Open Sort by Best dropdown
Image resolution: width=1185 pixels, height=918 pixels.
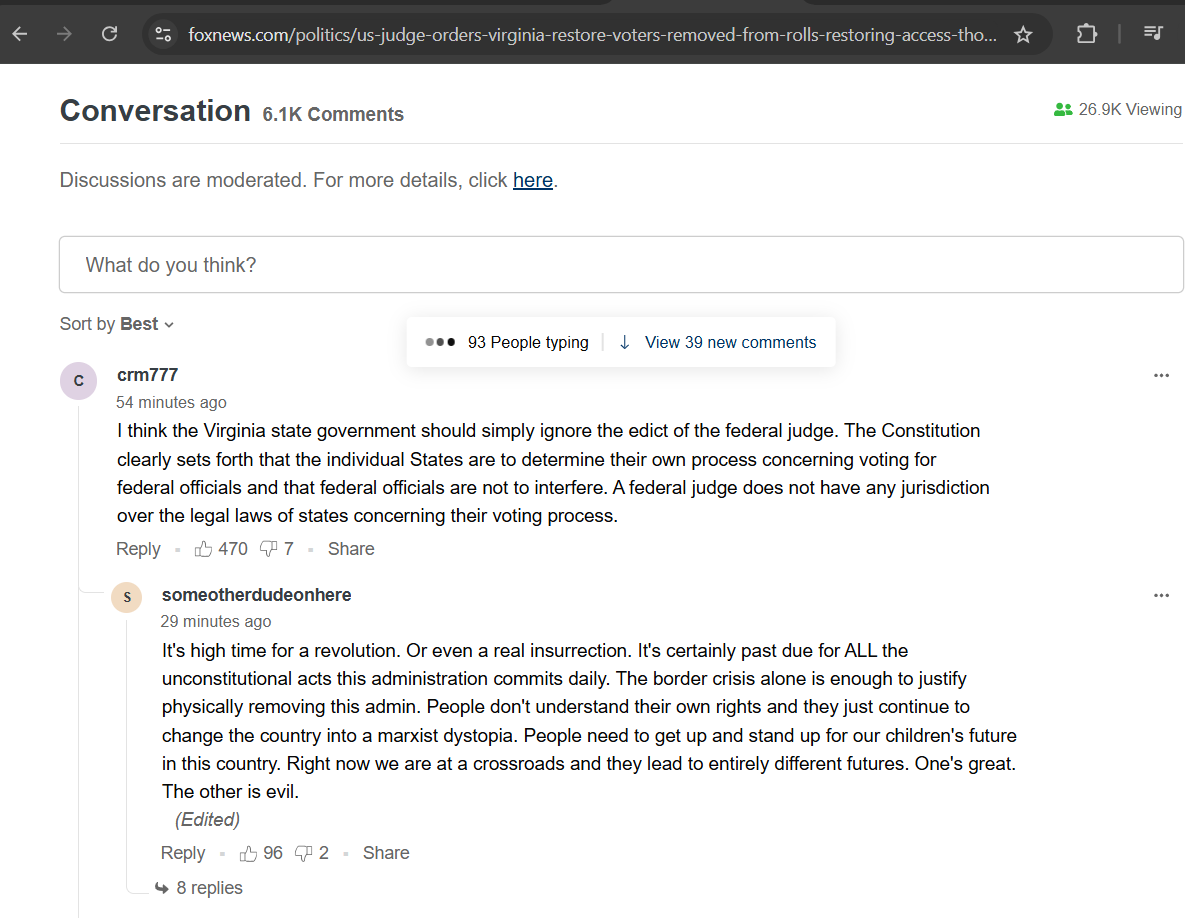(117, 324)
